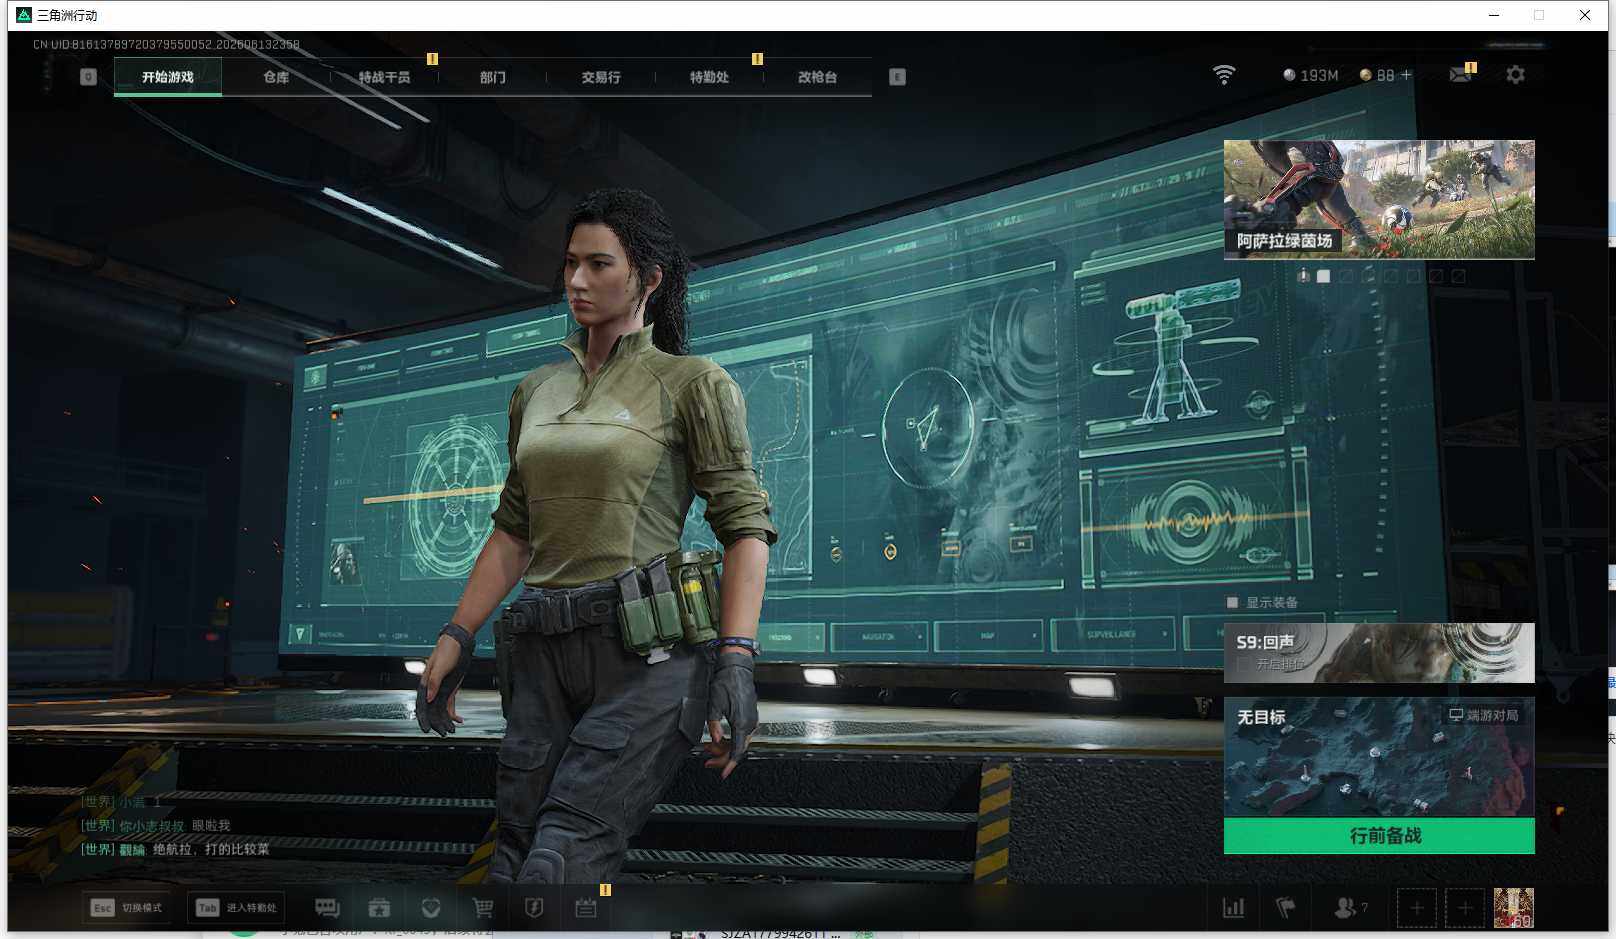The width and height of the screenshot is (1616, 939).
Task: Open the 阿萨拉绿茵场 event banner
Action: click(1379, 200)
